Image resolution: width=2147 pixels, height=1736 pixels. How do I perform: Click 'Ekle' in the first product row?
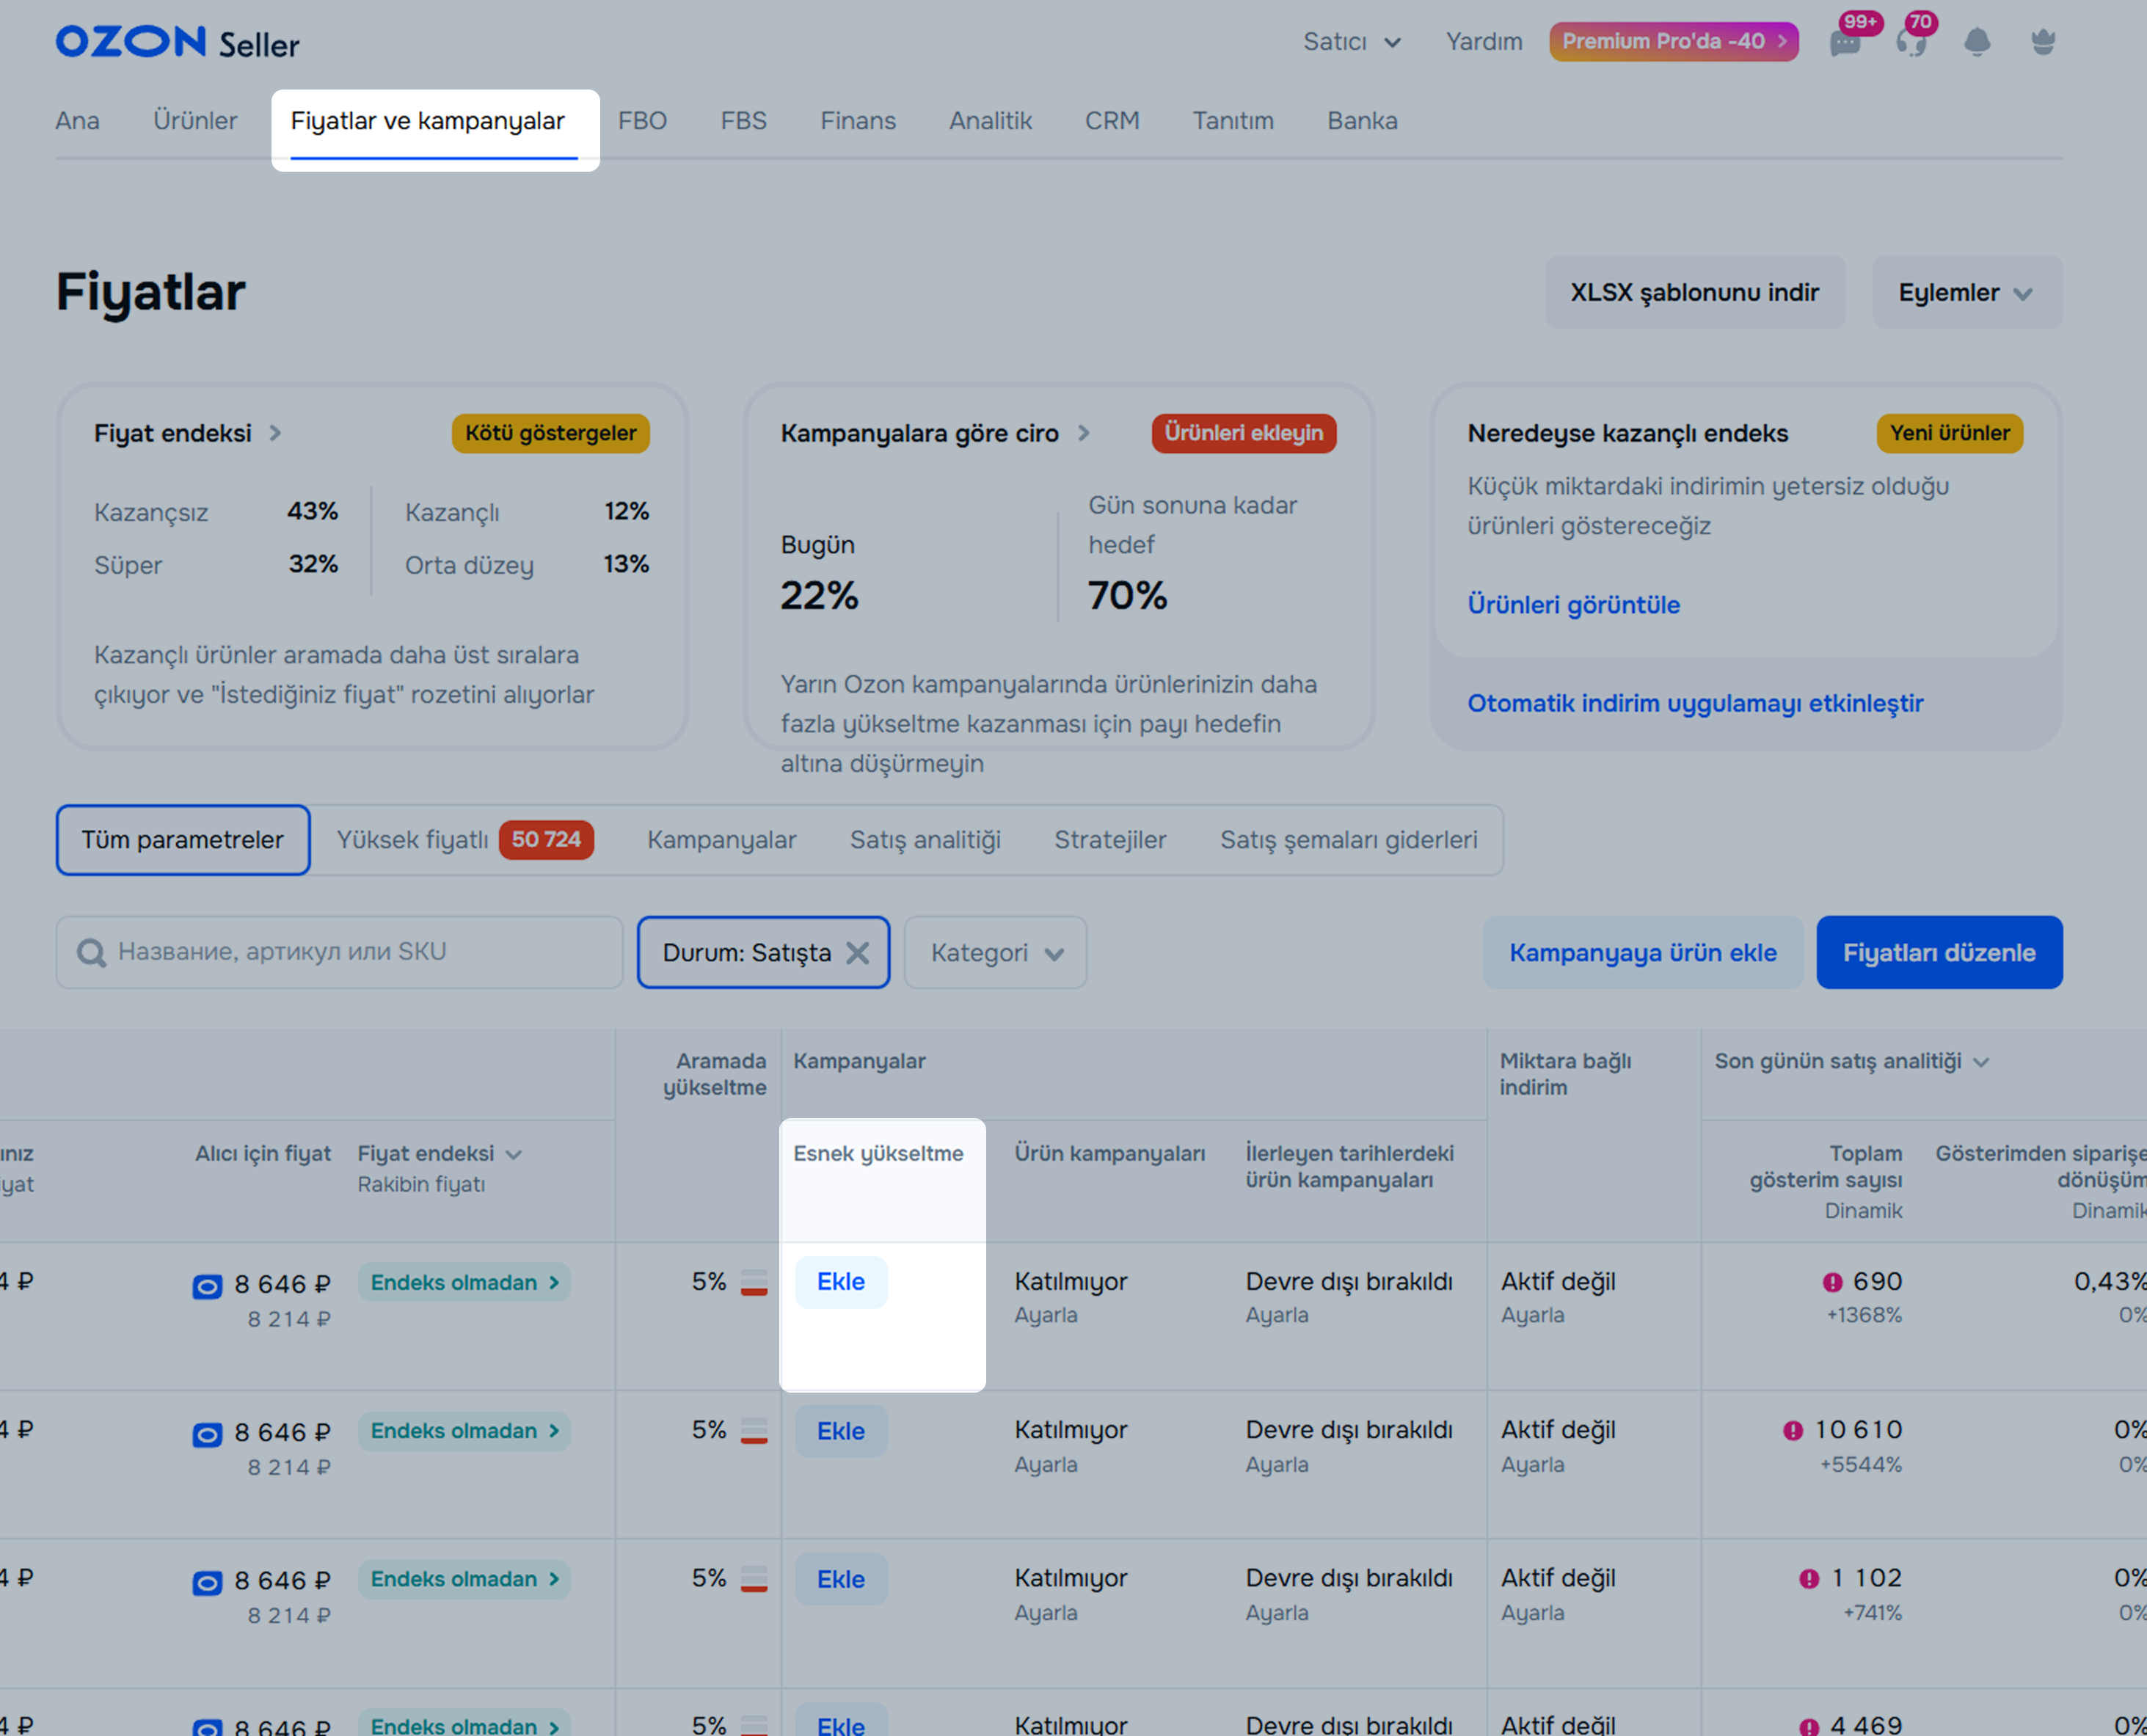[840, 1282]
